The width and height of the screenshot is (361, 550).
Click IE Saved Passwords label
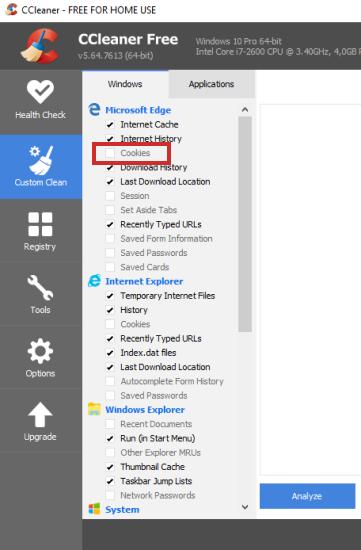(154, 396)
